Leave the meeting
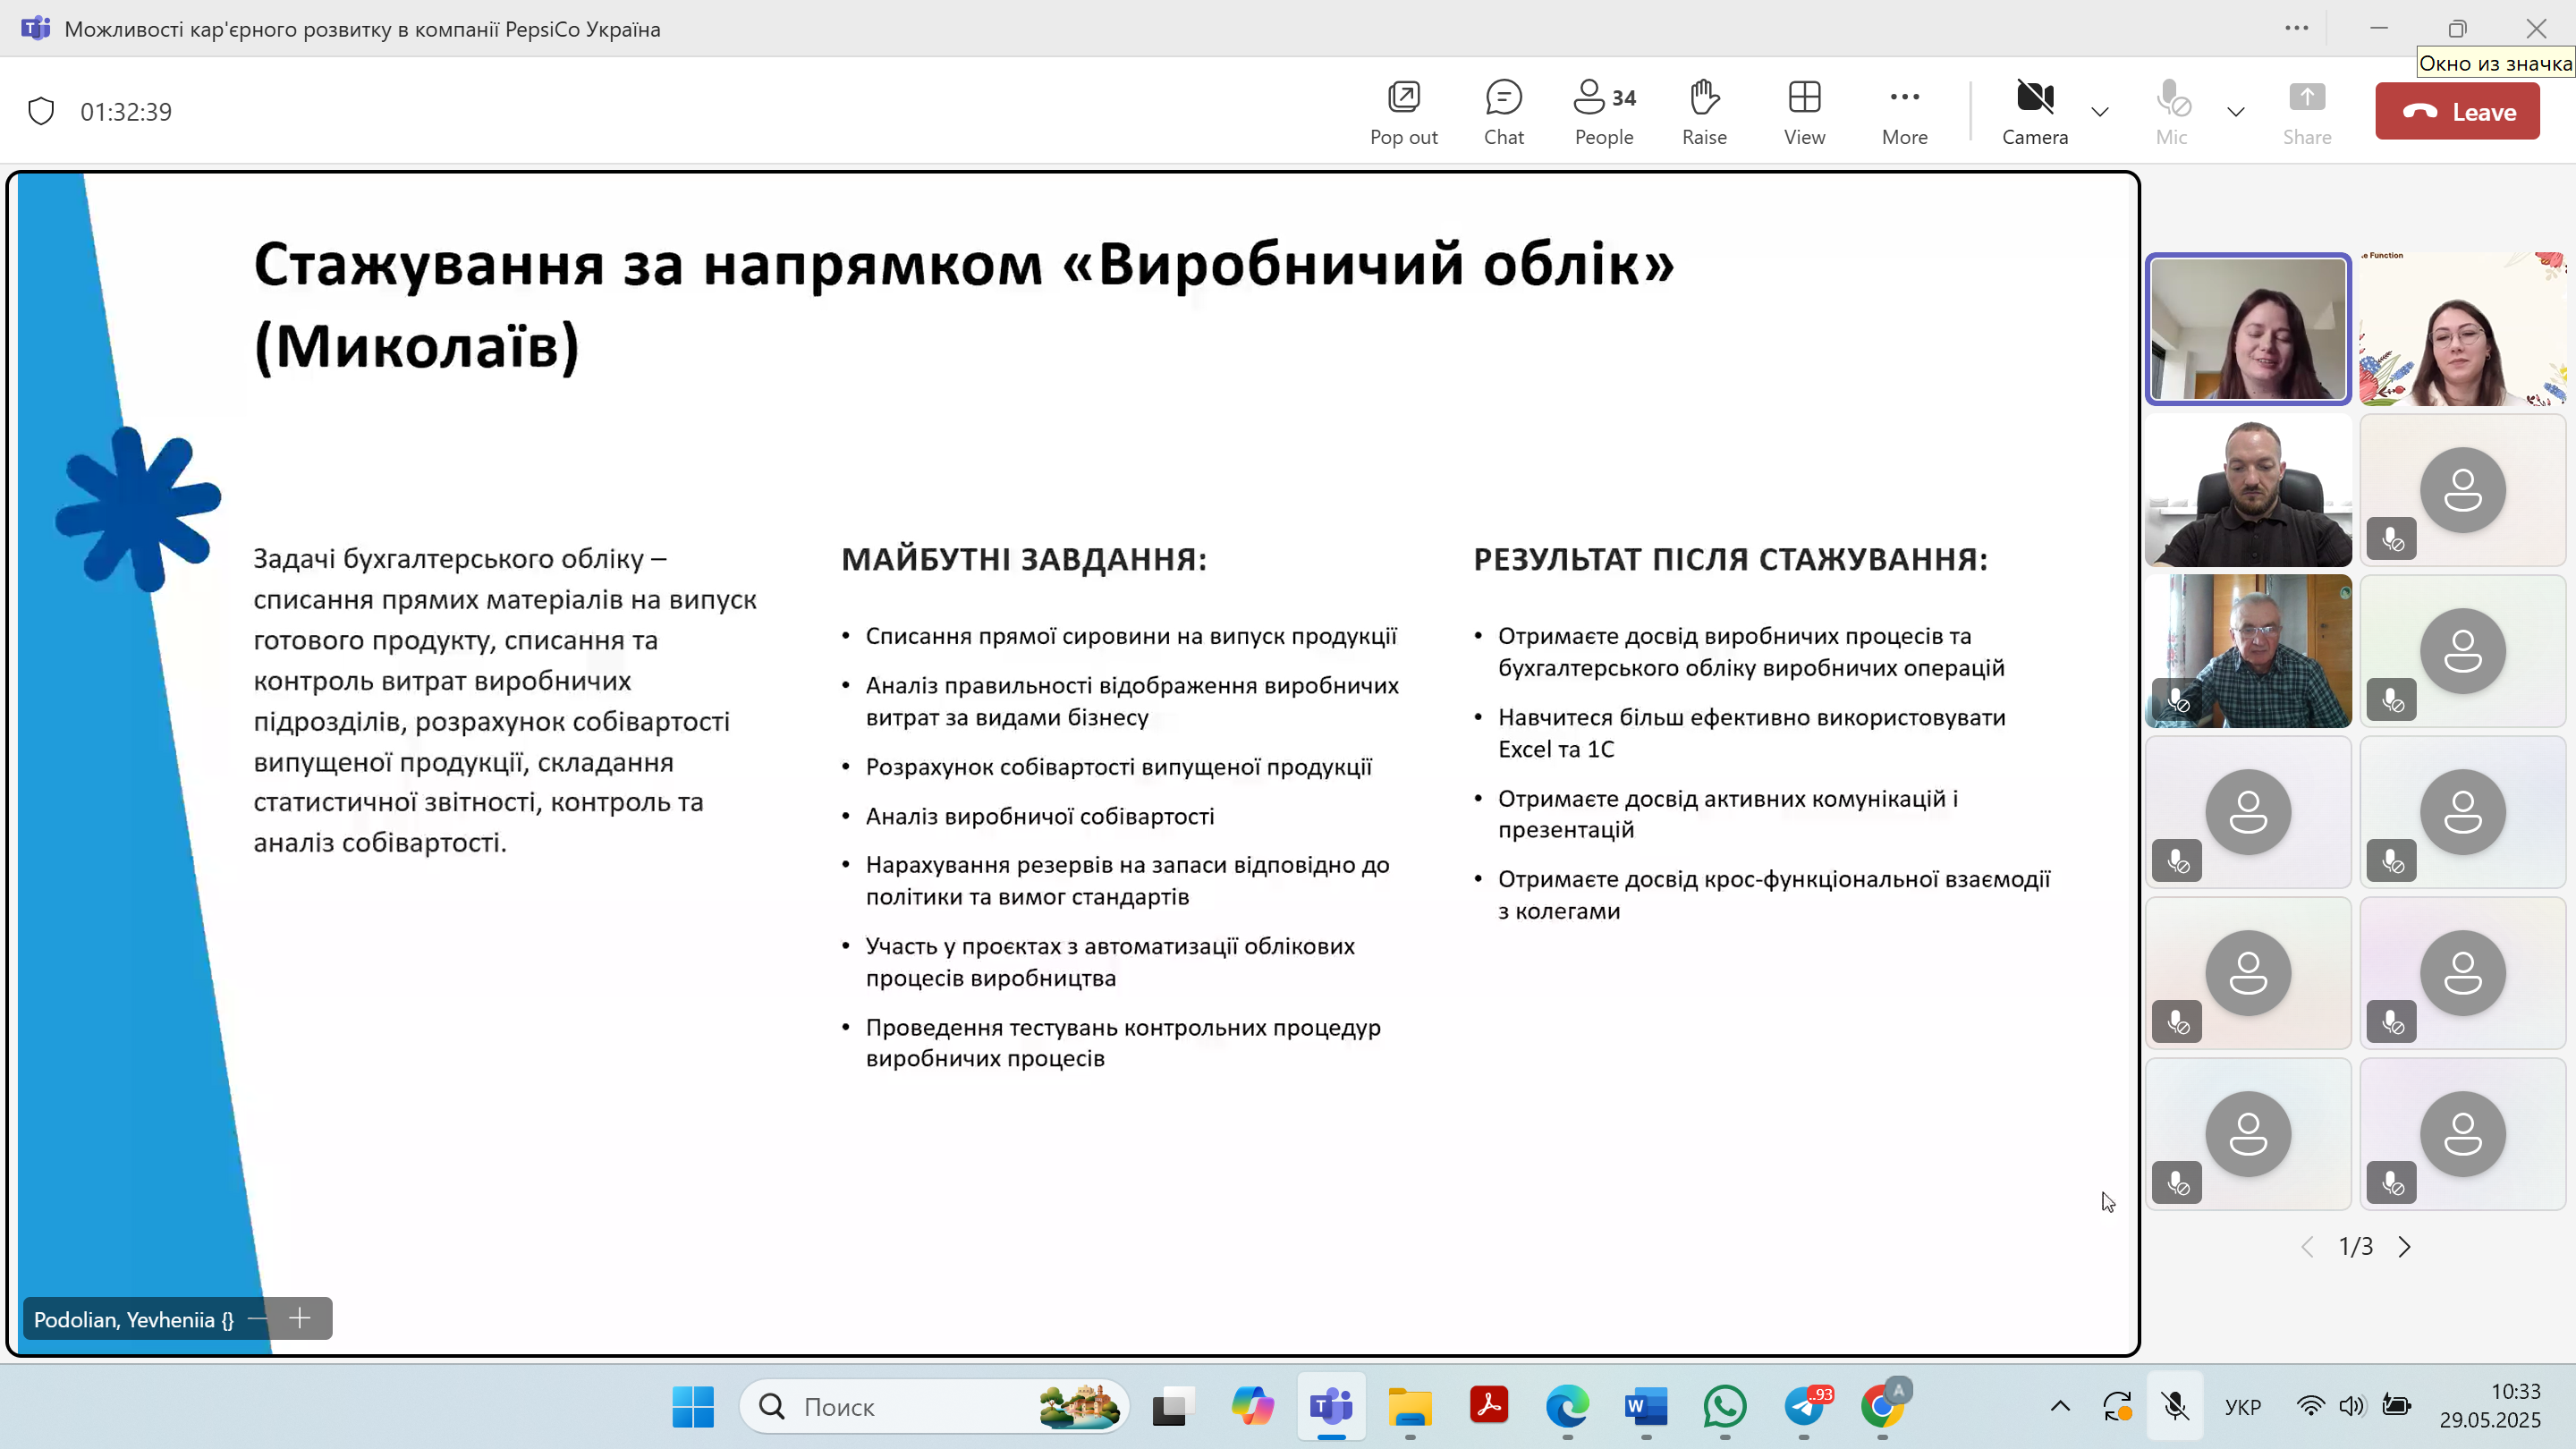The width and height of the screenshot is (2576, 1449). pyautogui.click(x=2457, y=112)
